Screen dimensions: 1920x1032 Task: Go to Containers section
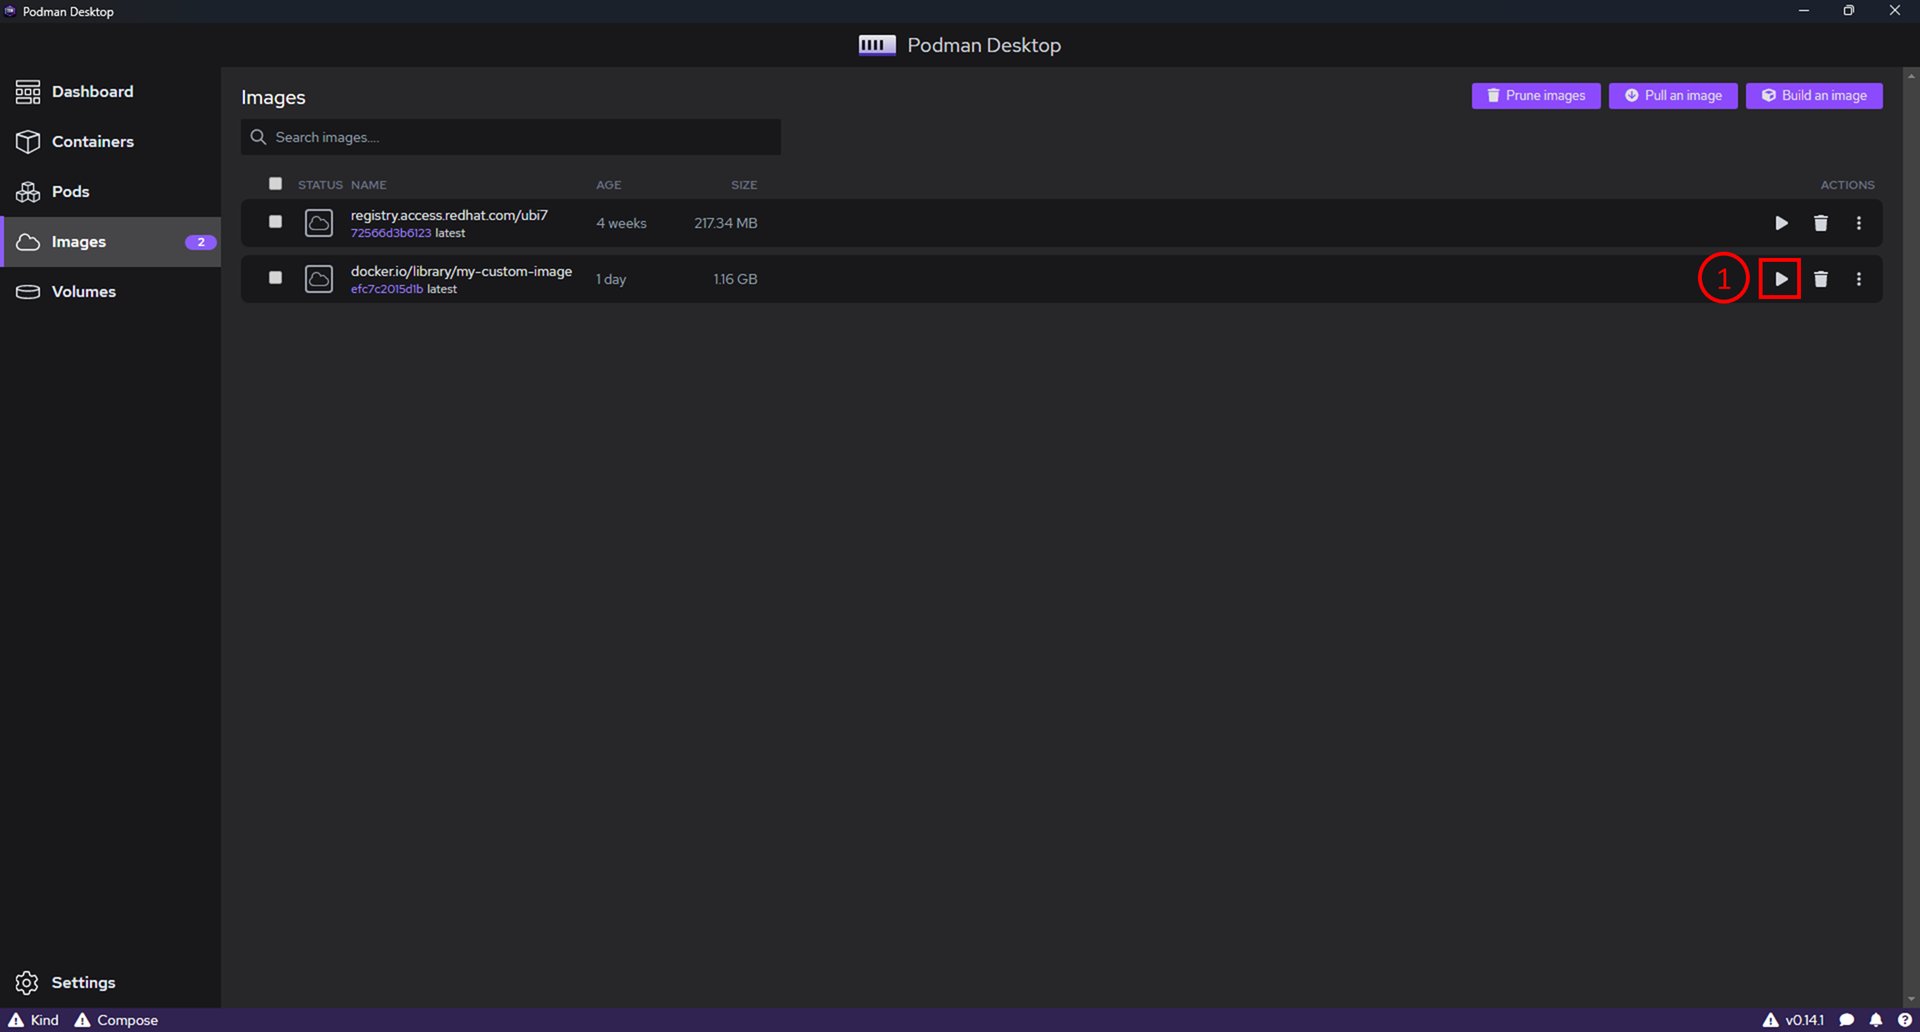click(110, 142)
